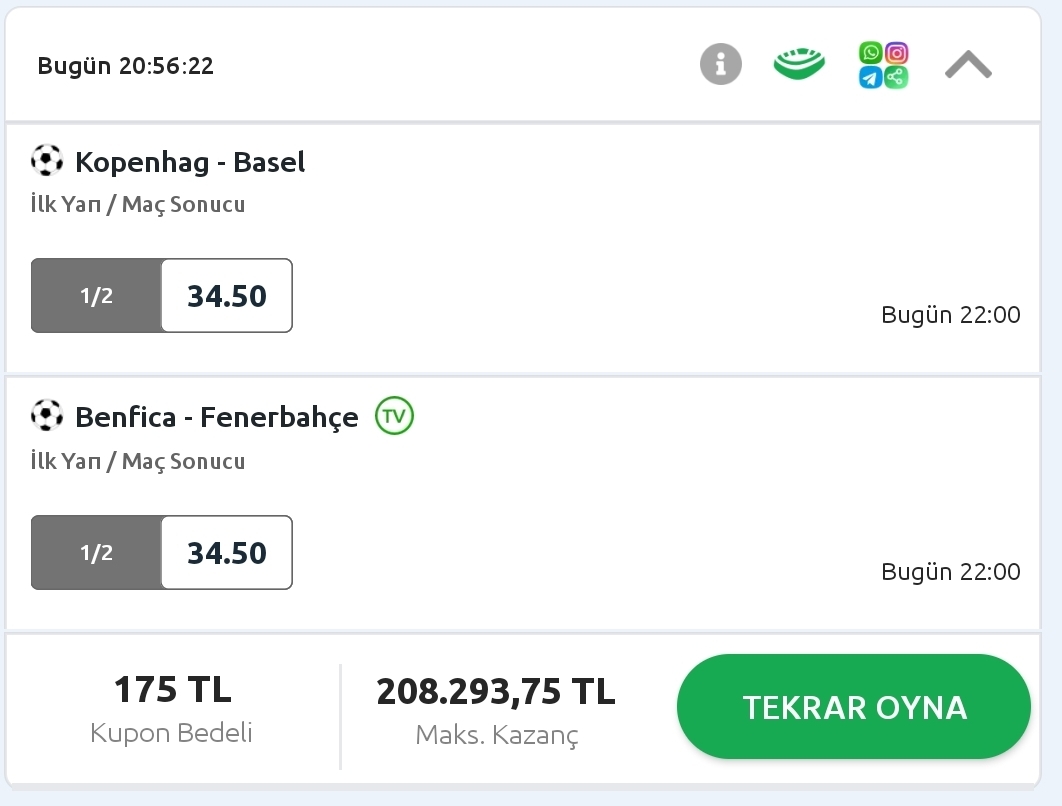Viewport: 1062px width, 806px height.
Task: Click the TEKRAR OYNA button
Action: point(853,706)
